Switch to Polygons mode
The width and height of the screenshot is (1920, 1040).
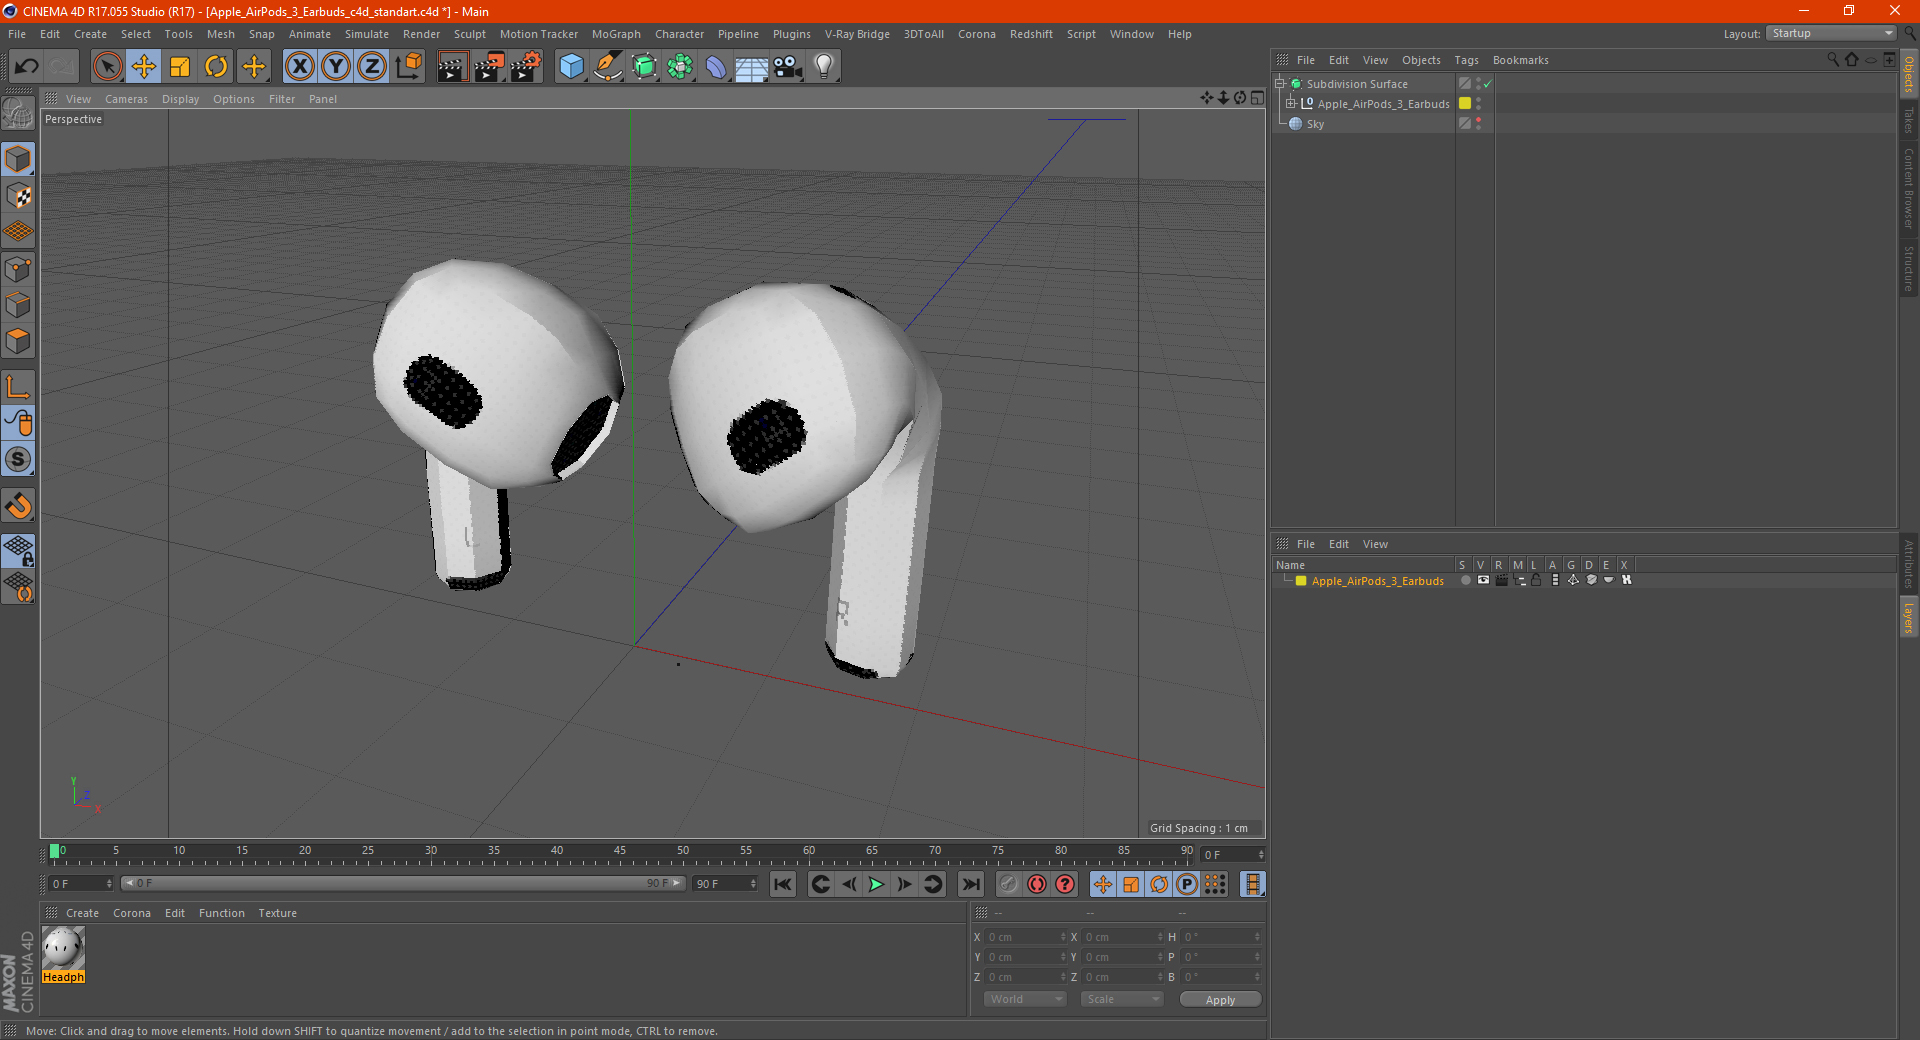18,341
